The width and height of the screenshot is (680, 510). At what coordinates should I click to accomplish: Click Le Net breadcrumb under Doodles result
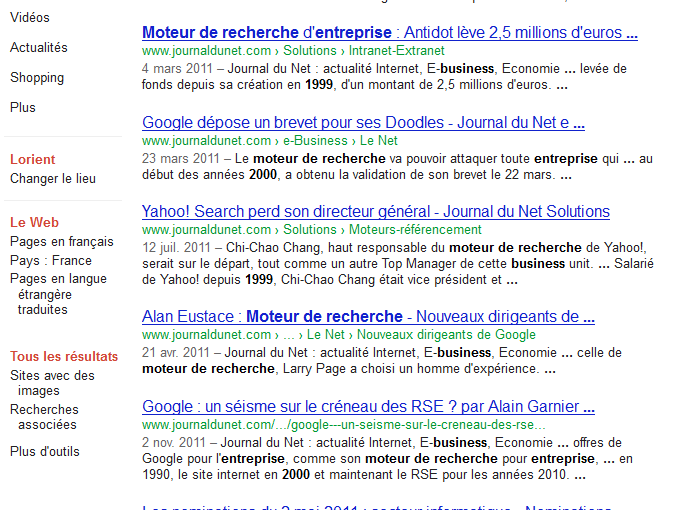pyautogui.click(x=379, y=141)
